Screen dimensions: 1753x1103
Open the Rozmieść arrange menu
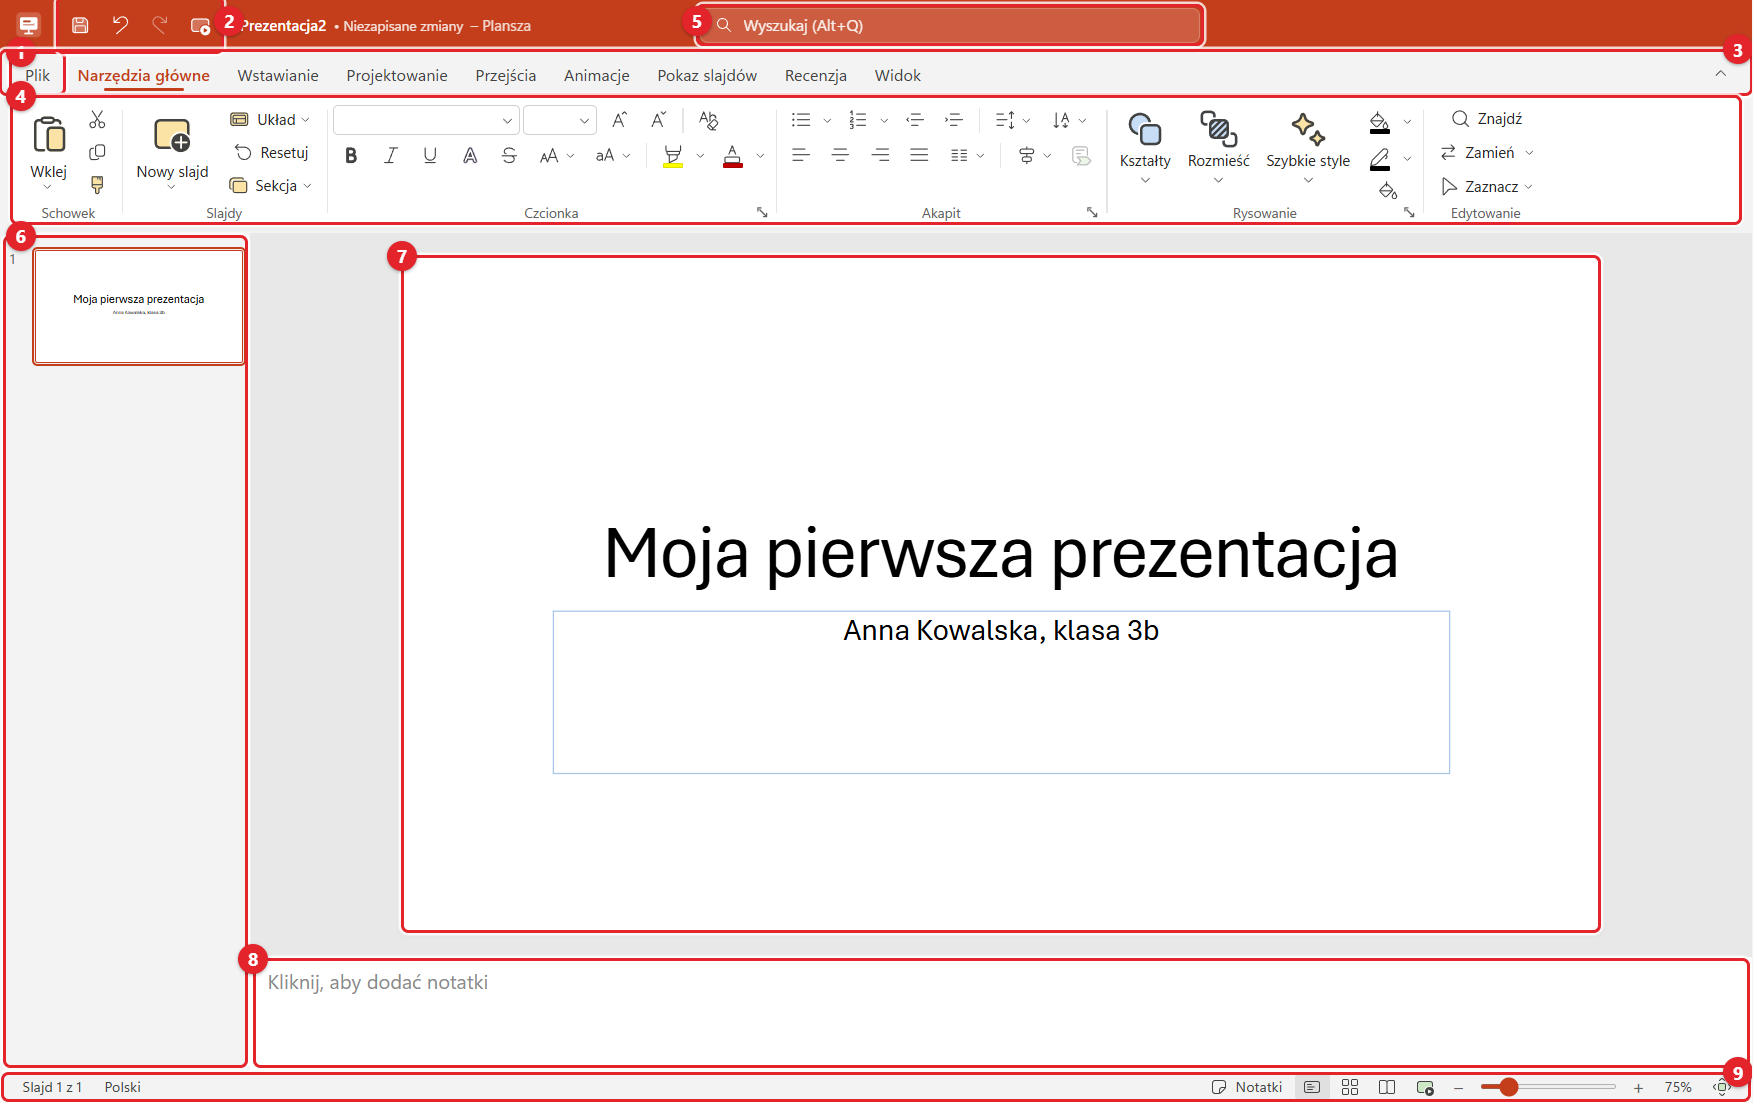(1218, 148)
